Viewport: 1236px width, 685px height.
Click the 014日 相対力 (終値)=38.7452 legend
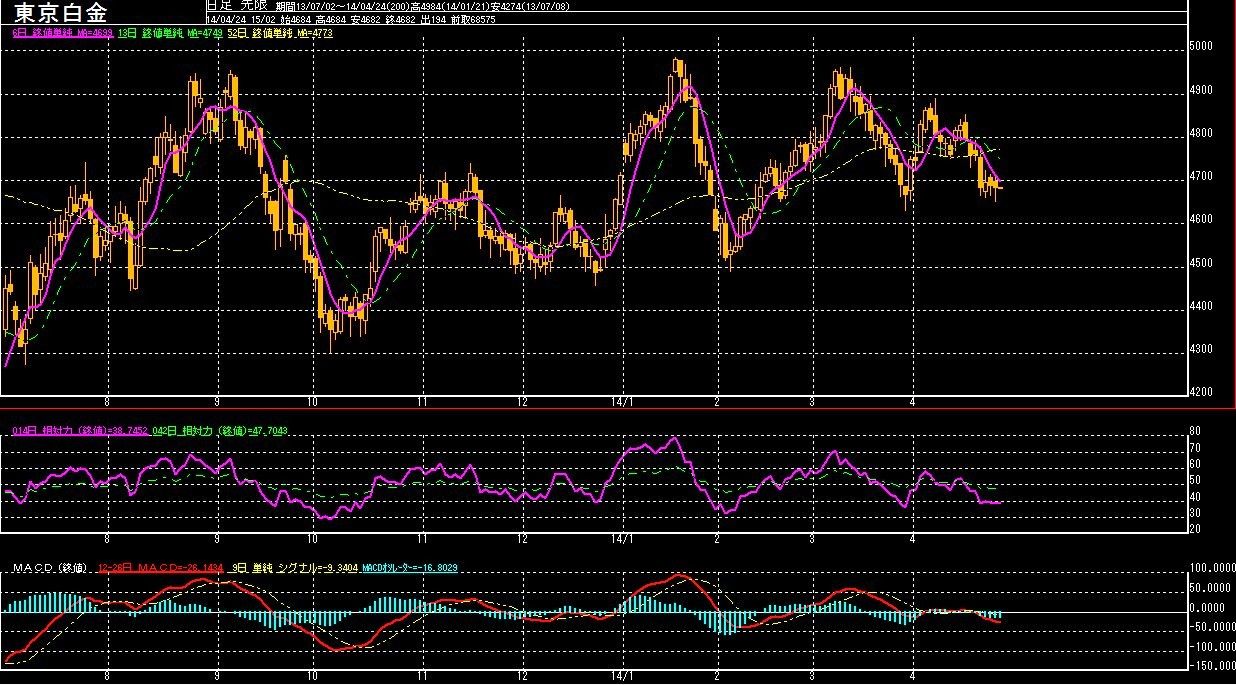[81, 430]
